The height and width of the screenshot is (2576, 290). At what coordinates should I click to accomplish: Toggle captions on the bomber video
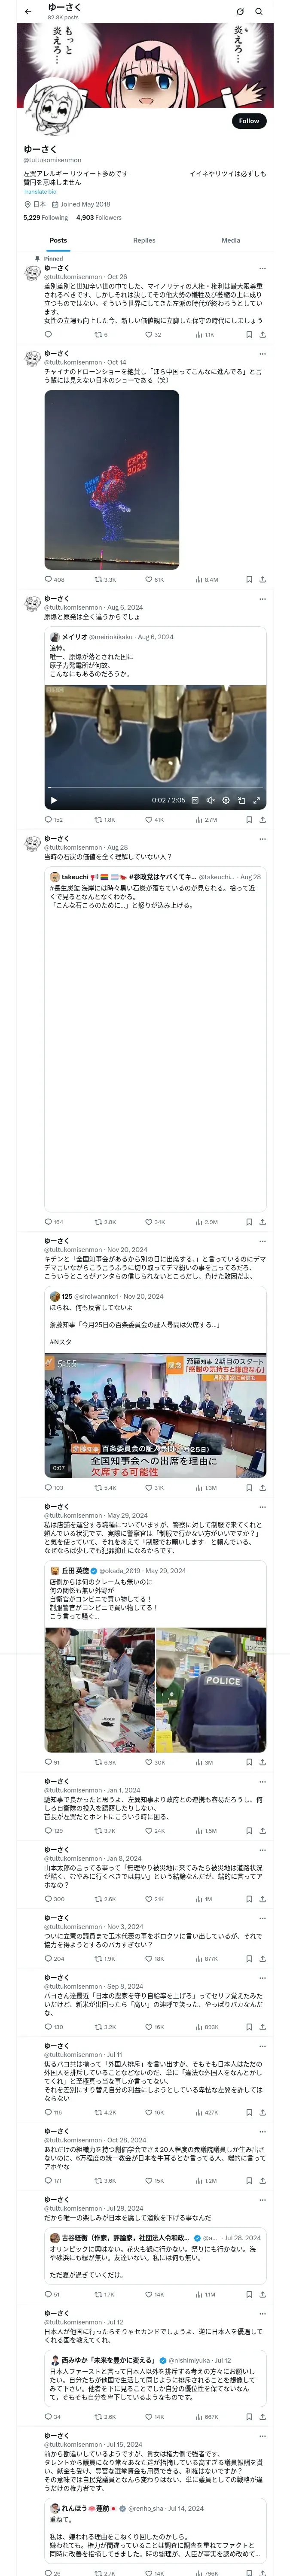coord(195,800)
